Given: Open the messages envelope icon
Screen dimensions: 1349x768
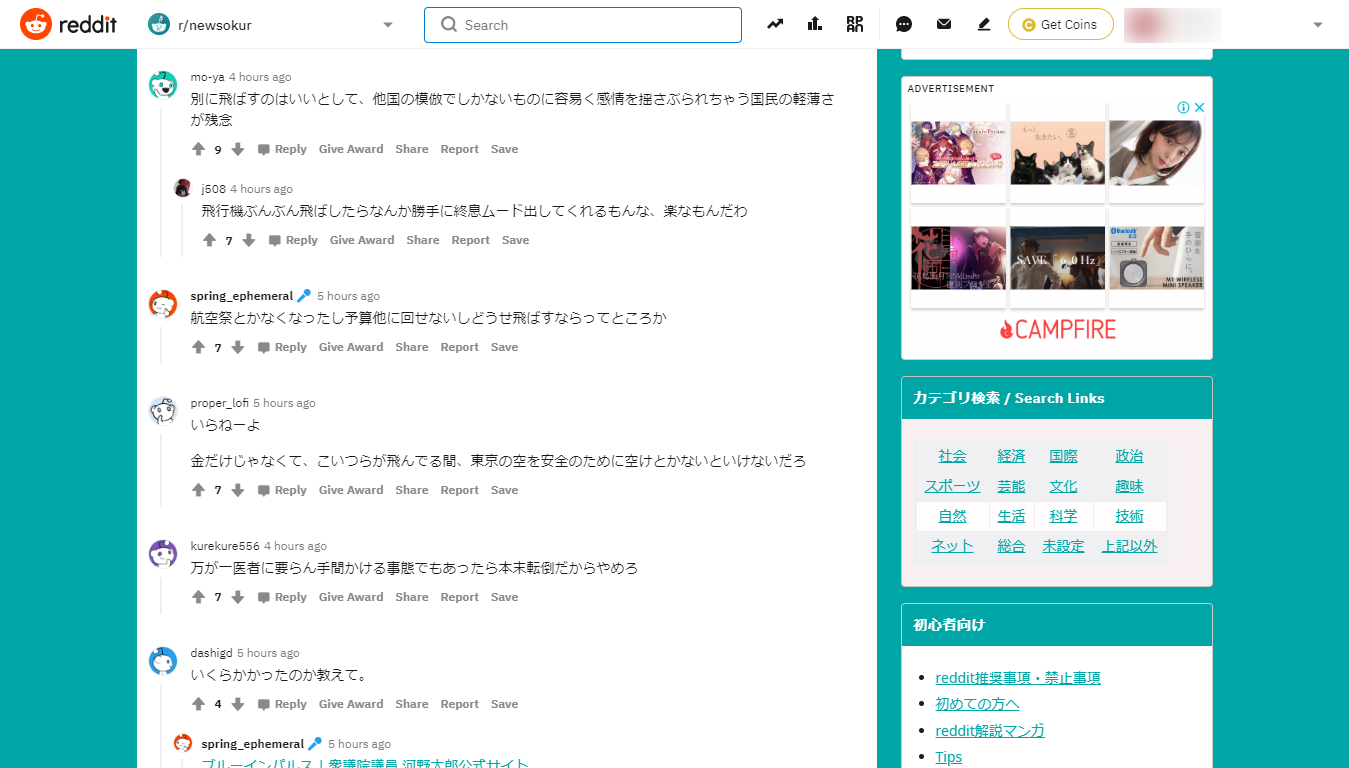Looking at the screenshot, I should 944,24.
